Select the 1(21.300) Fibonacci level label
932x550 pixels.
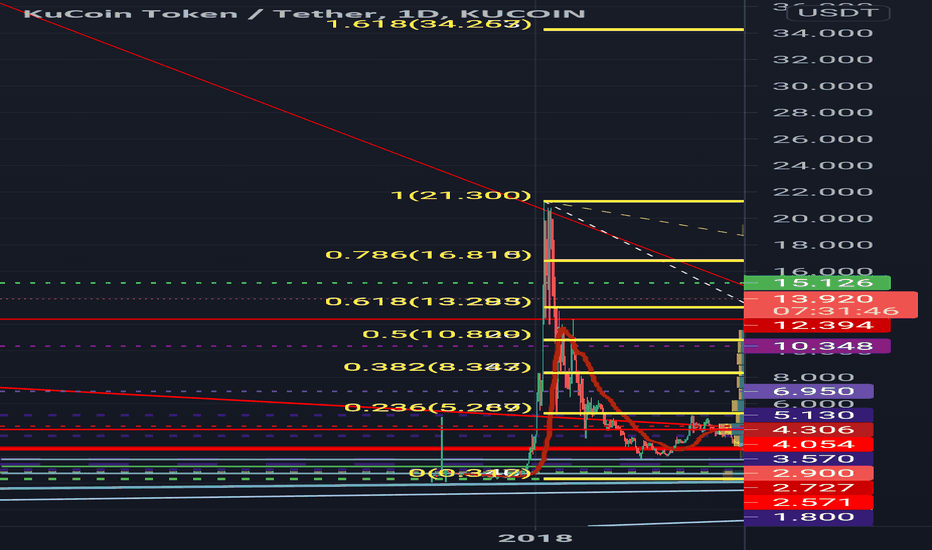click(x=461, y=195)
